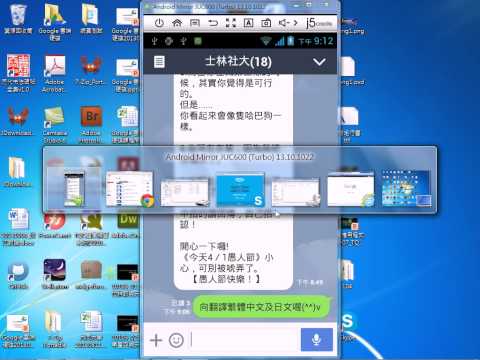Click inside the chat message input field

[244, 340]
